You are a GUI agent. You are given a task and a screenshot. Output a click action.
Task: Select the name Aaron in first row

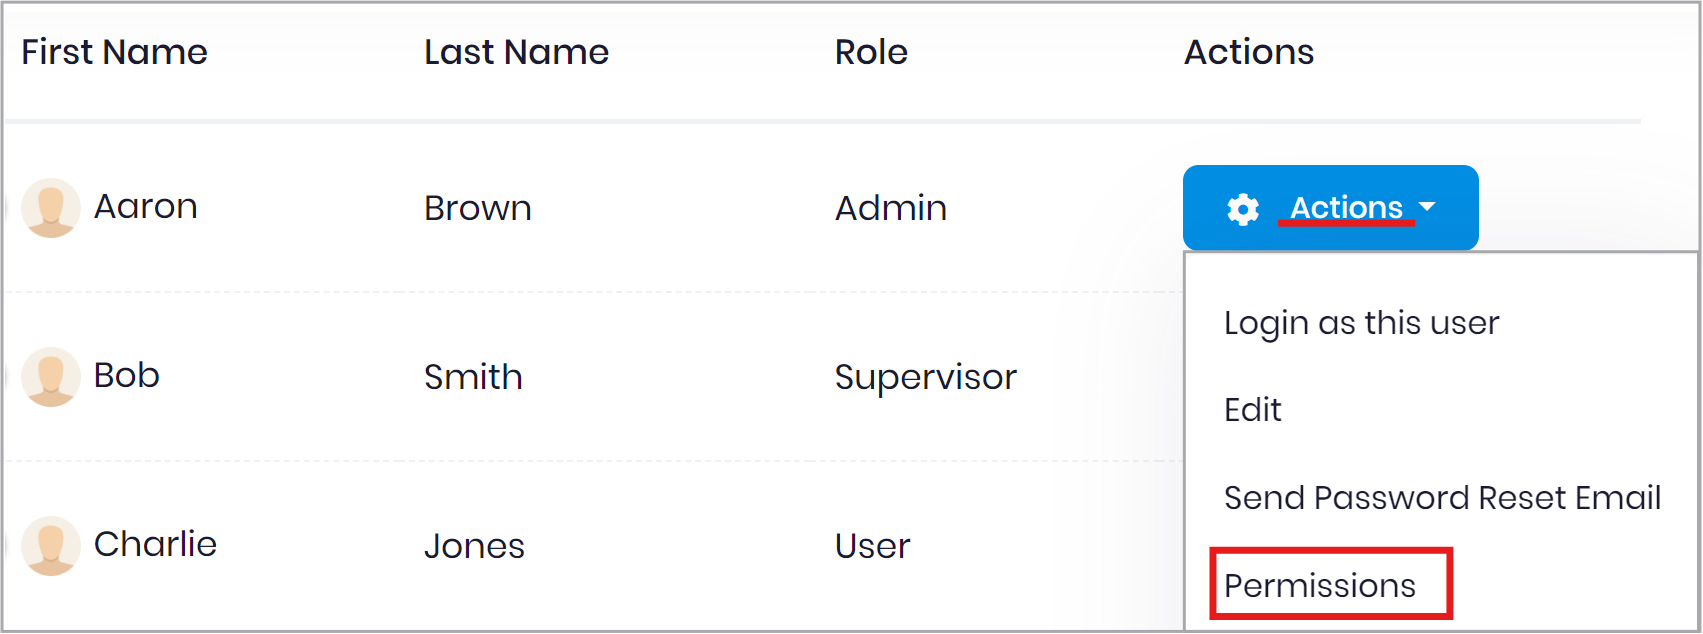point(145,207)
